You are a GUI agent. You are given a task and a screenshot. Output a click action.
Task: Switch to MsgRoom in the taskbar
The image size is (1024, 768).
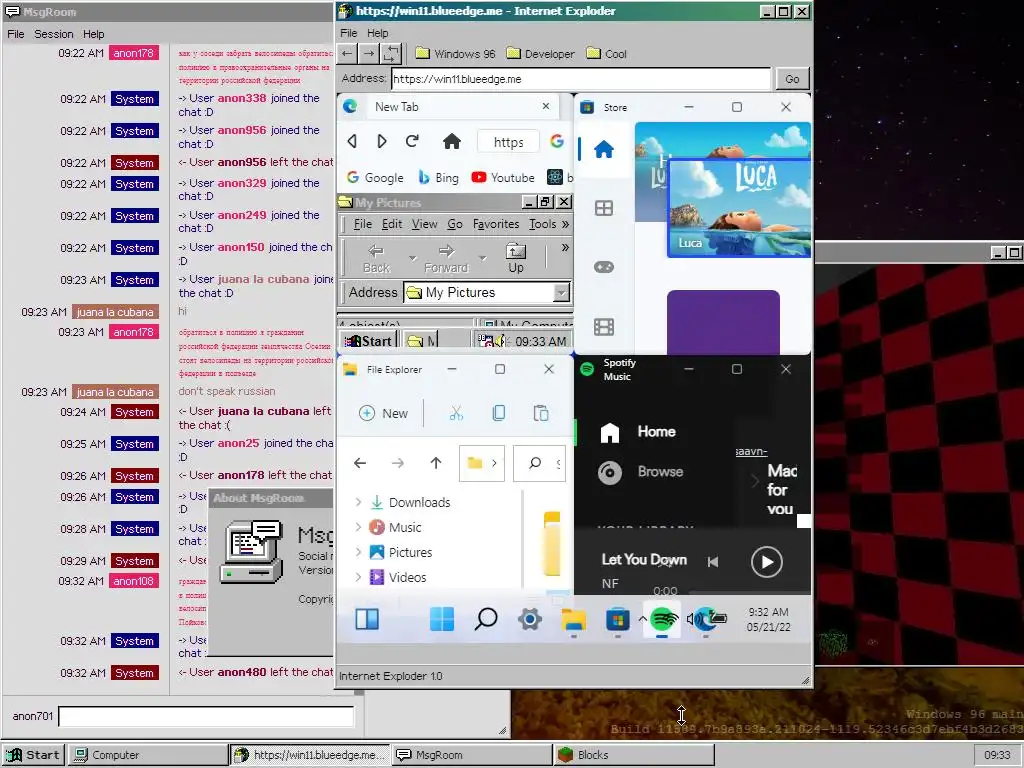[x=472, y=755]
